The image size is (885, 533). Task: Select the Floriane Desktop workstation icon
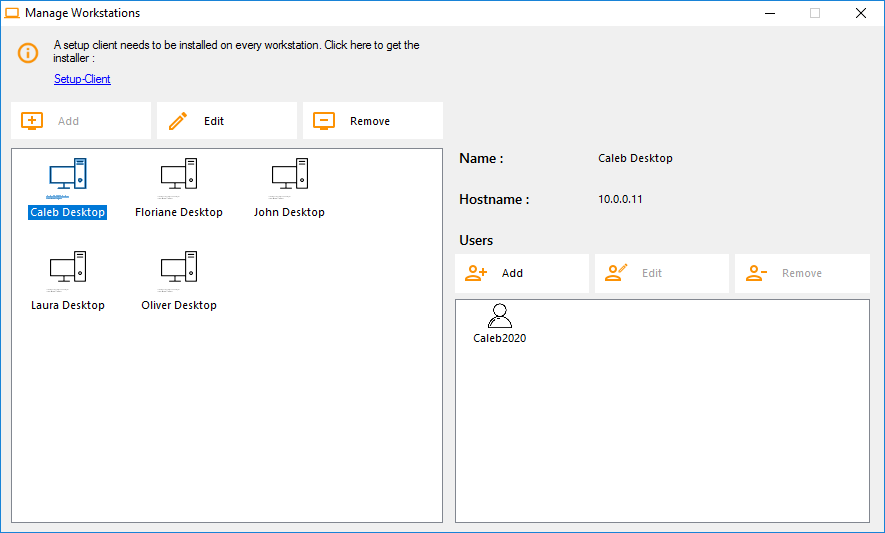179,175
